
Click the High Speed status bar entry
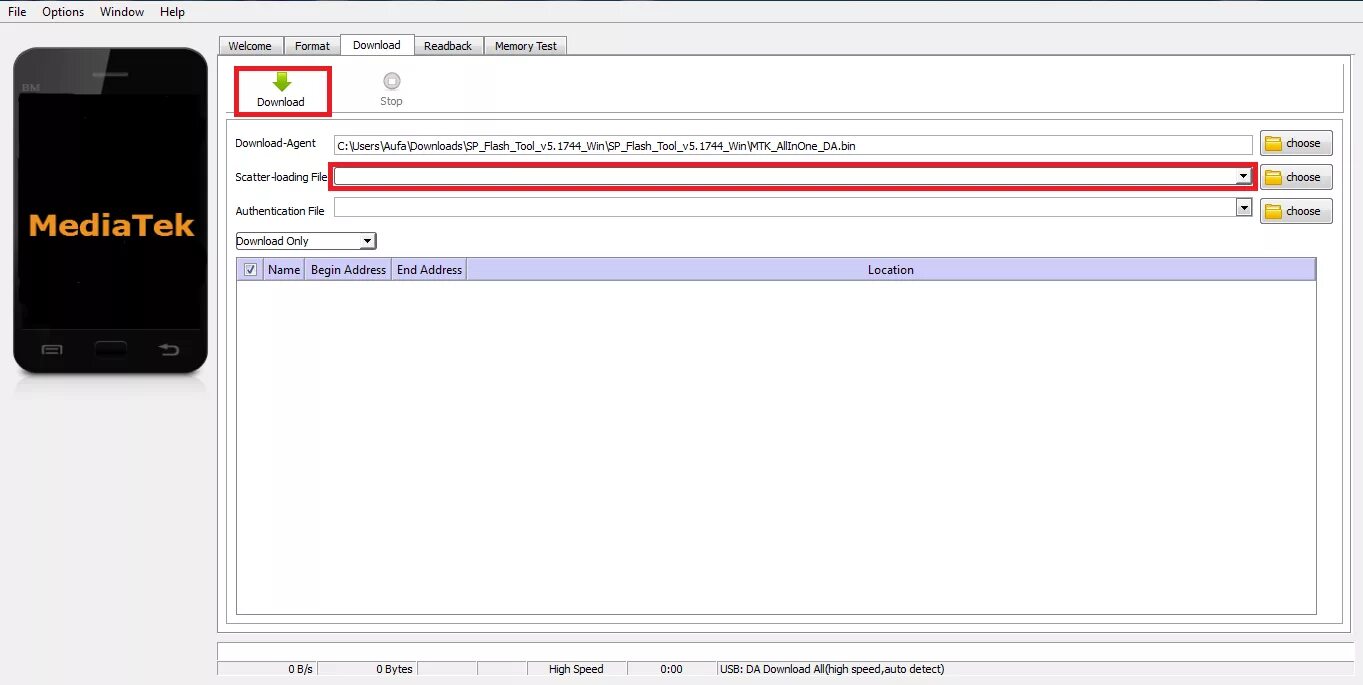pyautogui.click(x=576, y=669)
